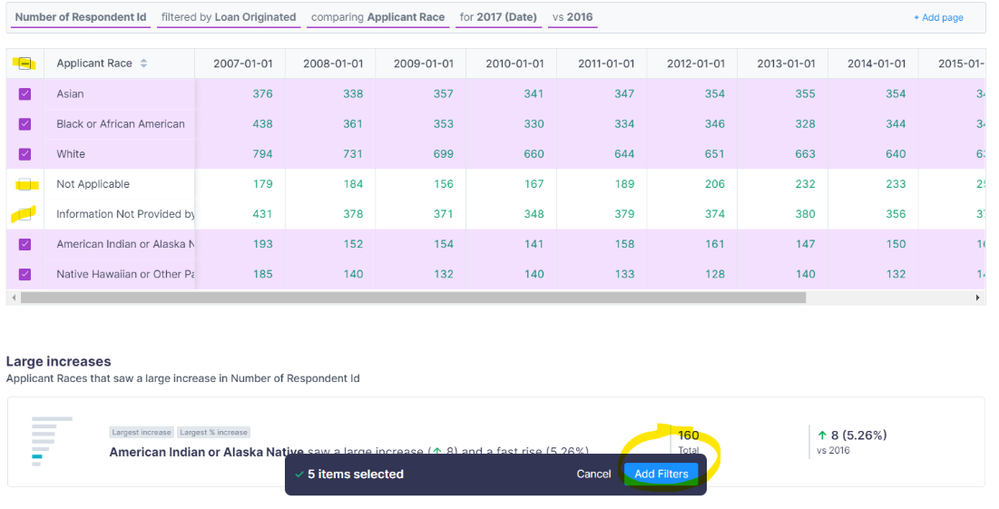Click value 699 in the 2009 column
This screenshot has height=509, width=999.
tap(443, 154)
